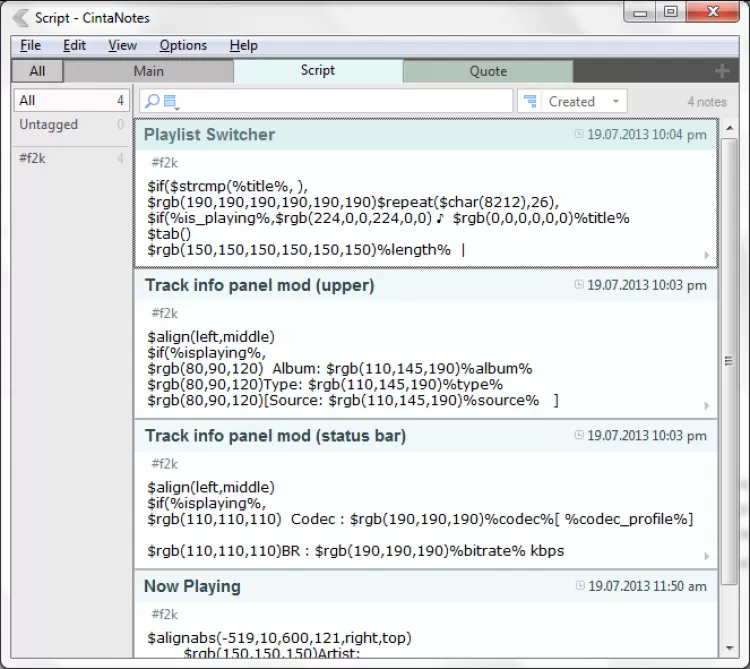The width and height of the screenshot is (750, 669).
Task: Select Track info panel mod (status bar) title
Action: pyautogui.click(x=276, y=436)
